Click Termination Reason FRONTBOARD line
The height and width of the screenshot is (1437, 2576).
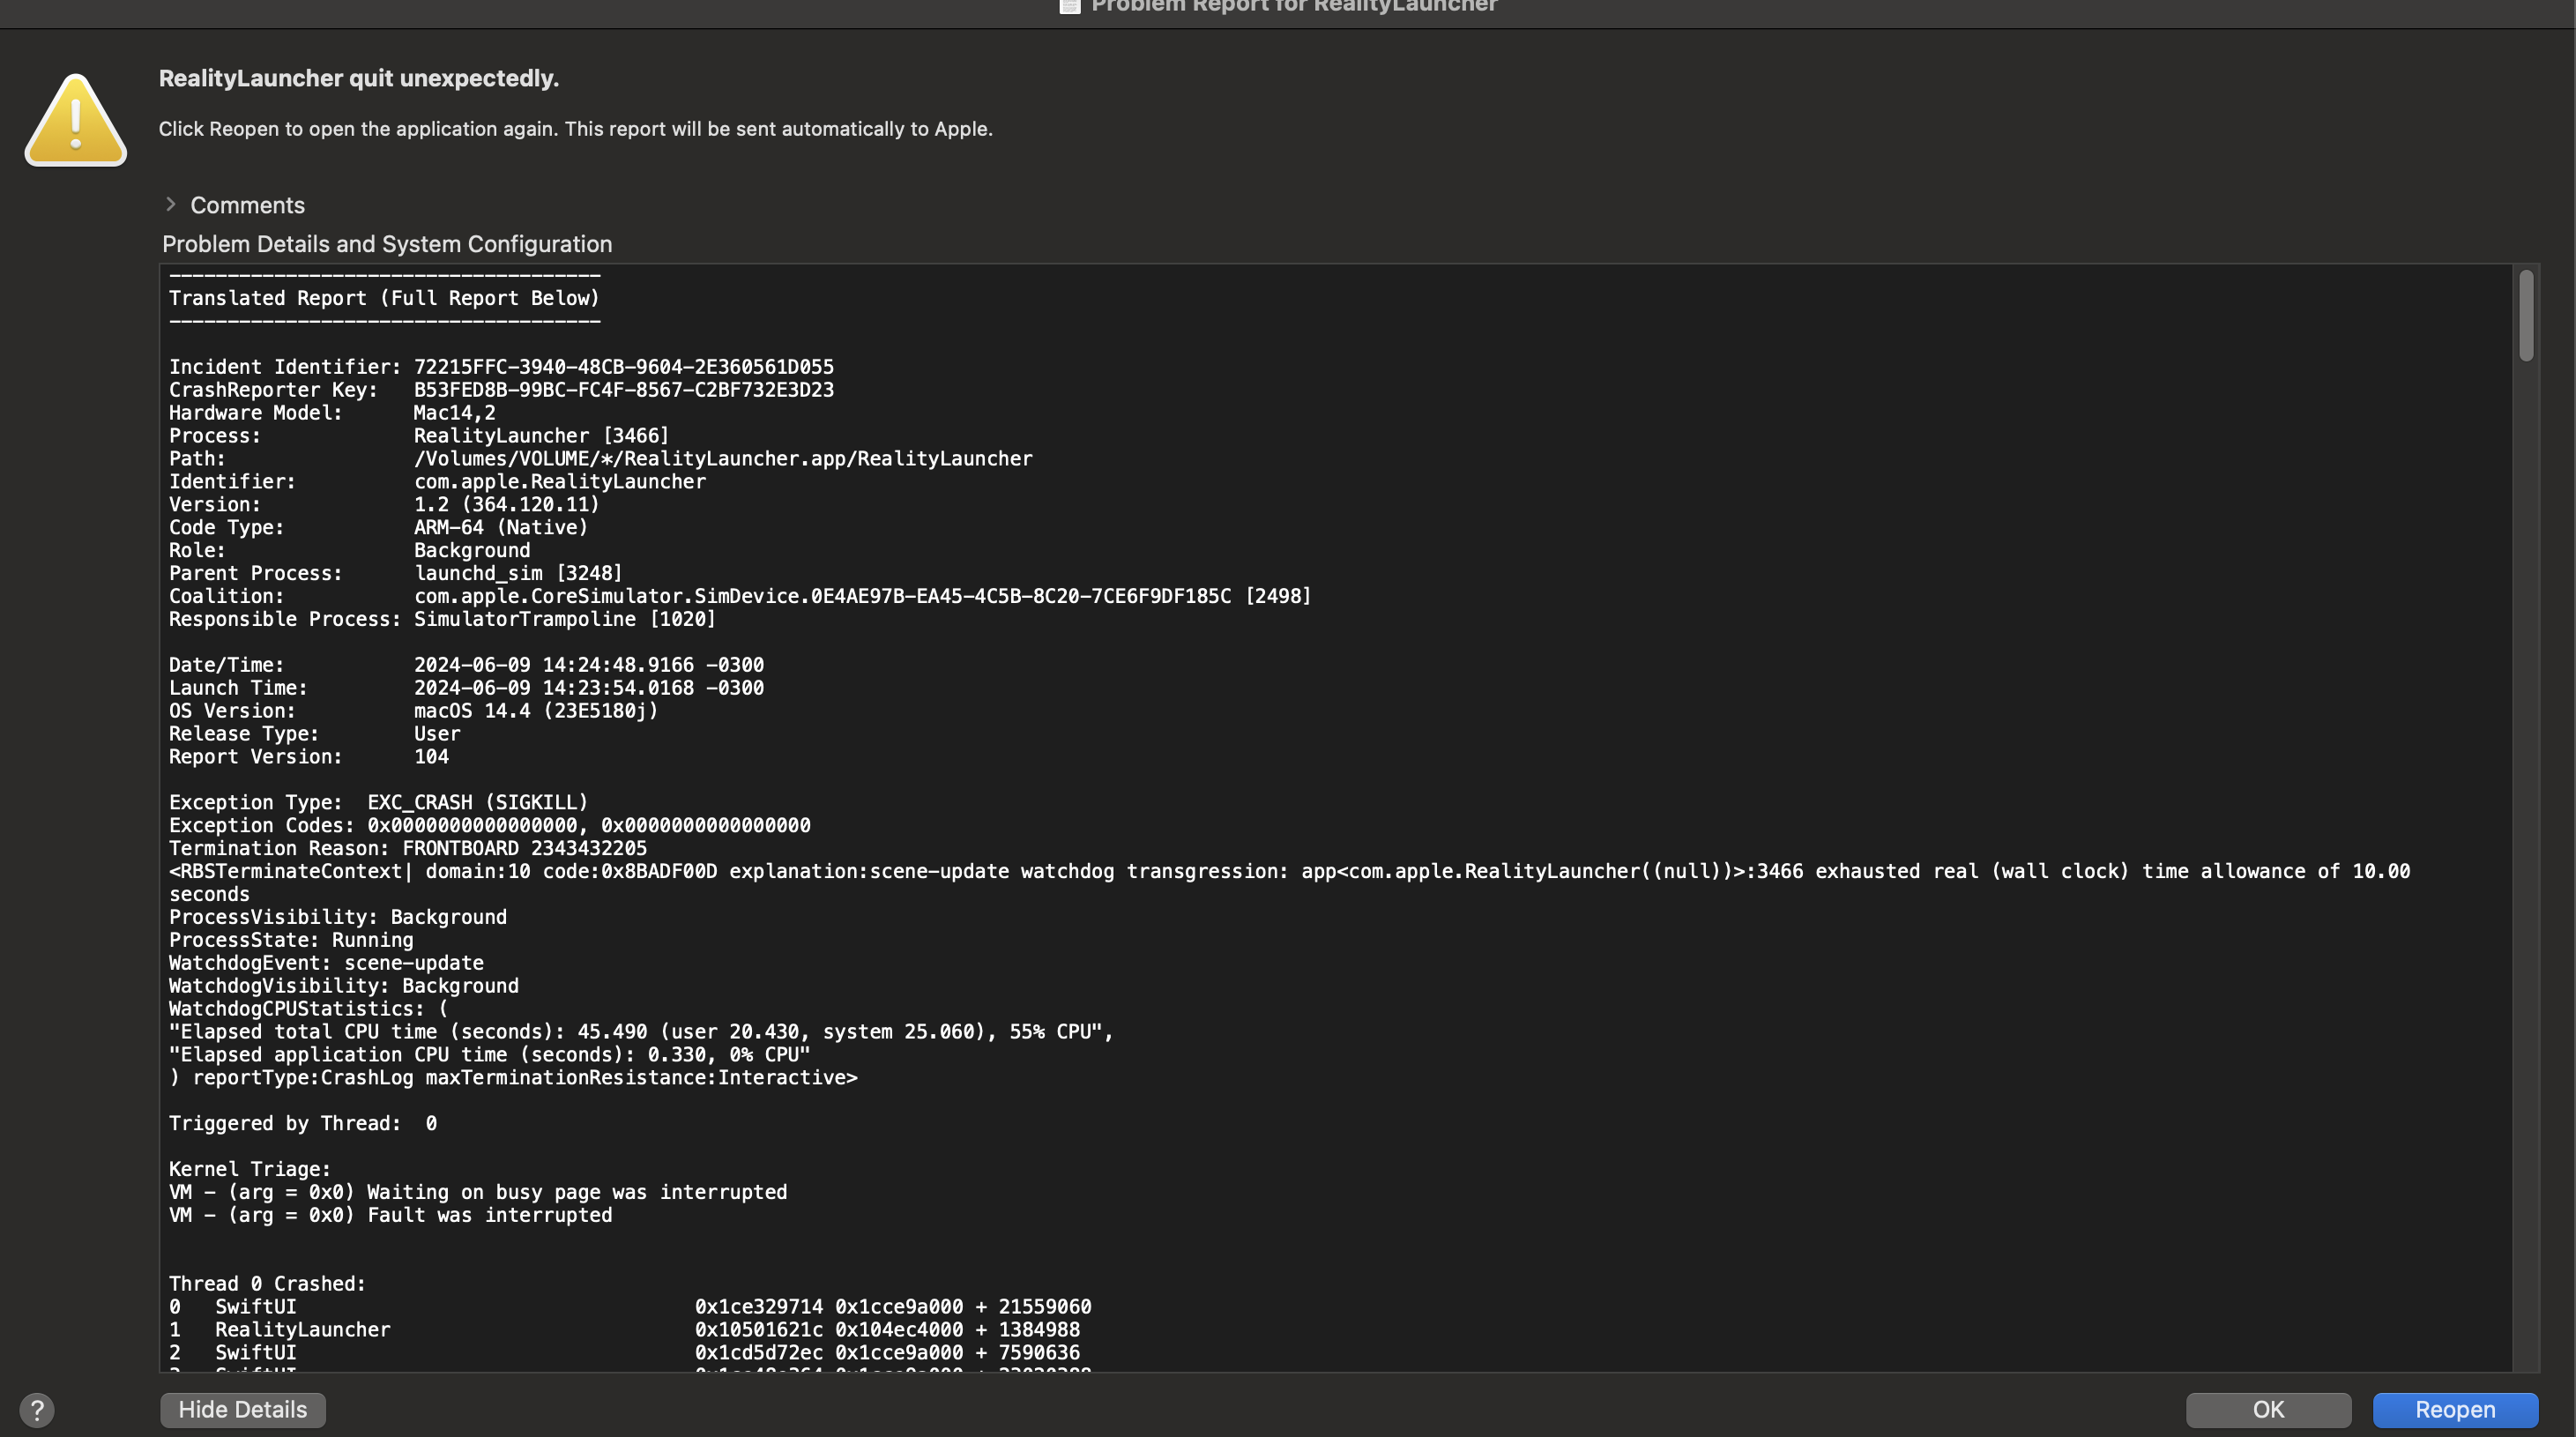[x=408, y=849]
